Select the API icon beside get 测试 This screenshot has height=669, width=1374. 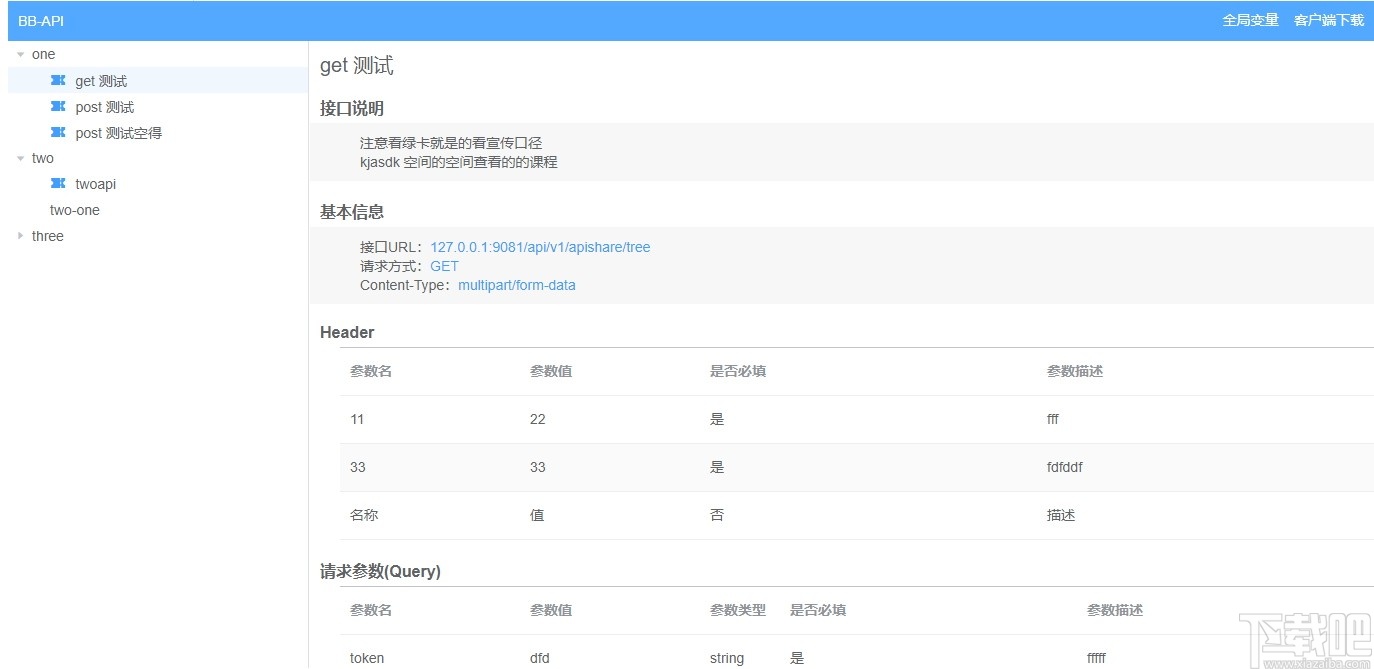pos(60,81)
